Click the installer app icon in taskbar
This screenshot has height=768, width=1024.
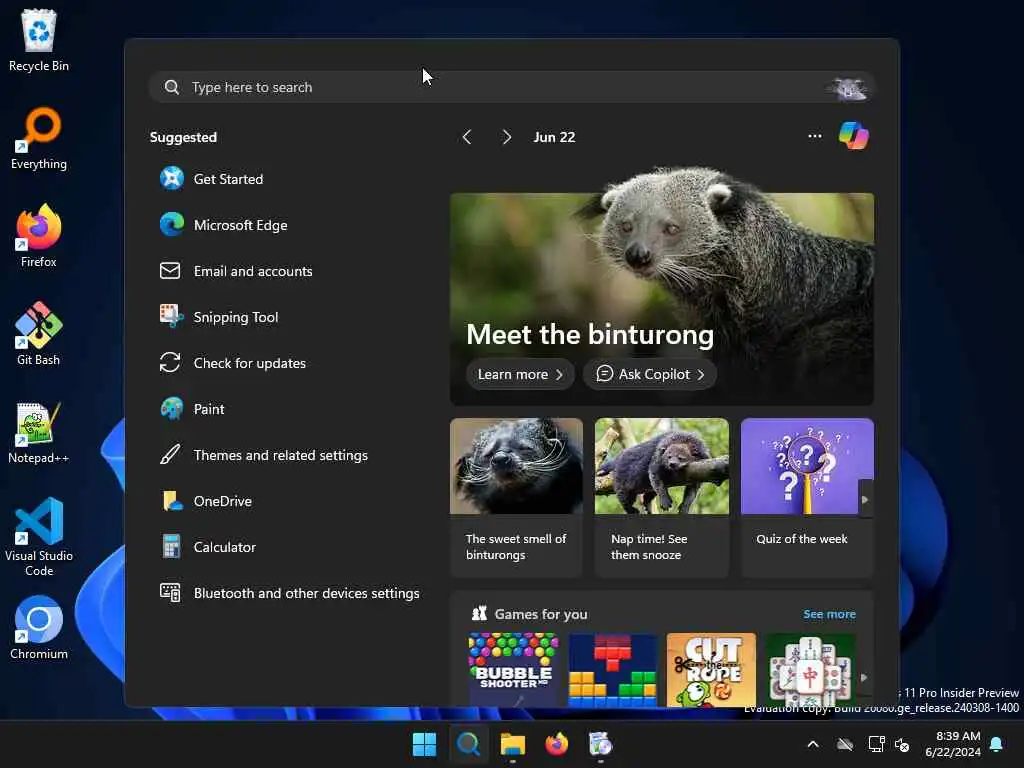click(600, 744)
